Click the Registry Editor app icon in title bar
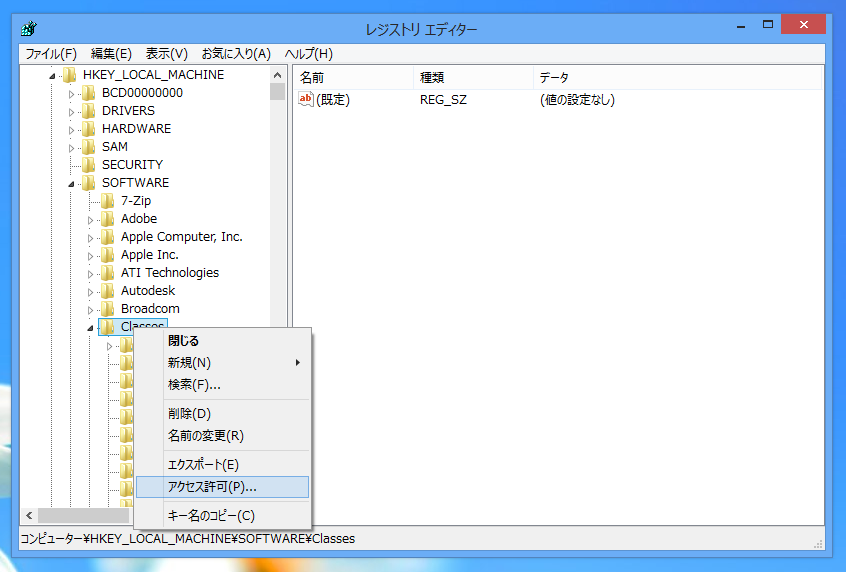This screenshot has width=846, height=572. [29, 28]
